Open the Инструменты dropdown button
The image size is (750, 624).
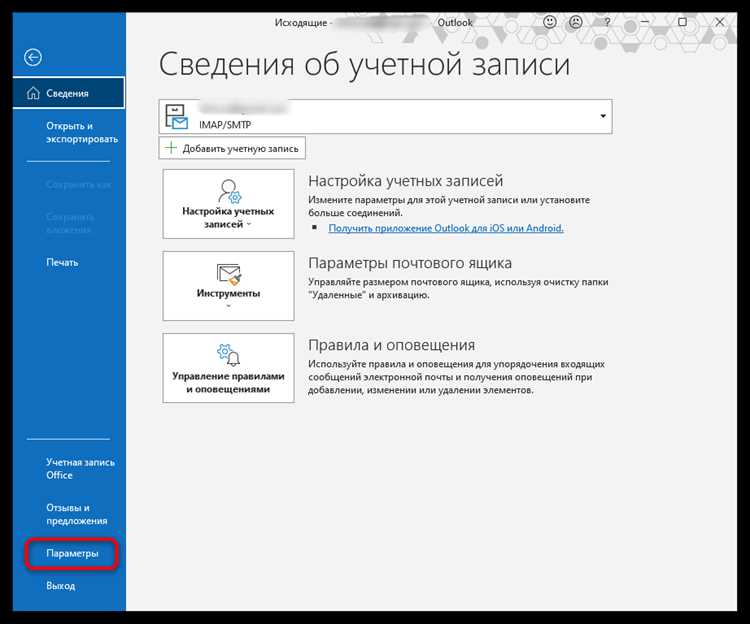pyautogui.click(x=228, y=286)
